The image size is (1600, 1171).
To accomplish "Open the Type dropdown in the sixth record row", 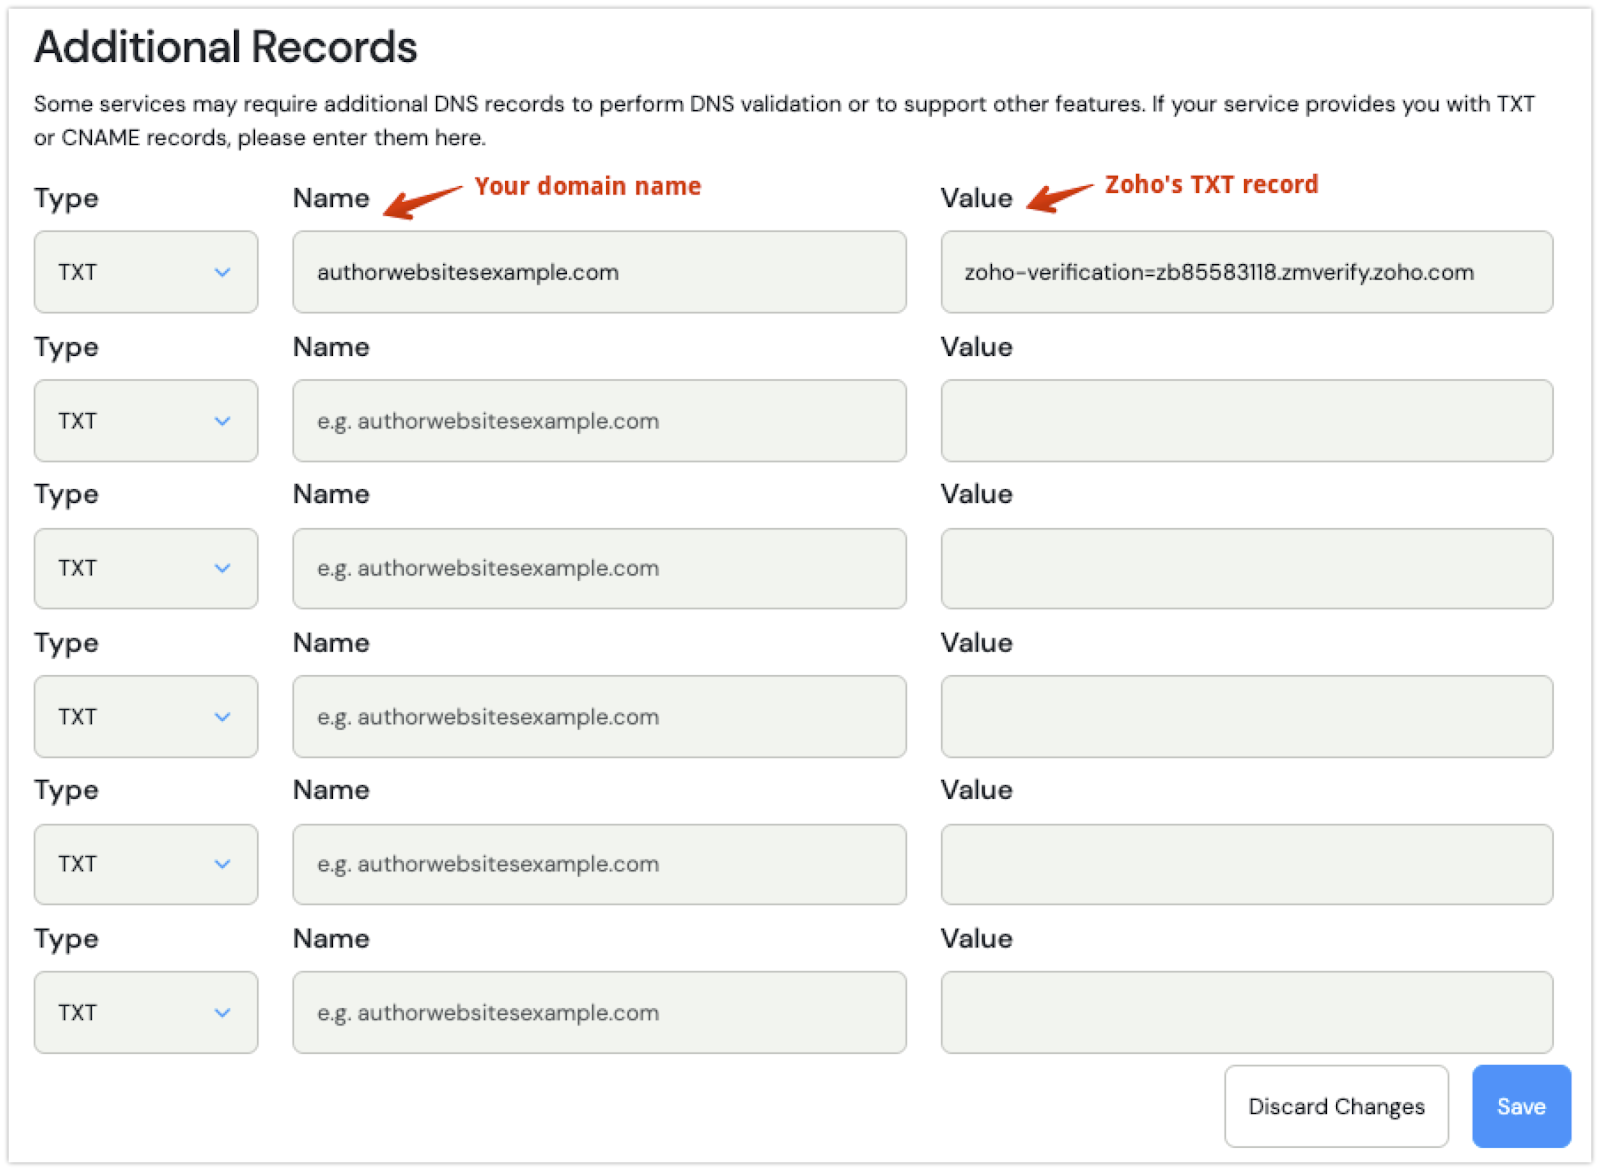I will click(x=146, y=1013).
